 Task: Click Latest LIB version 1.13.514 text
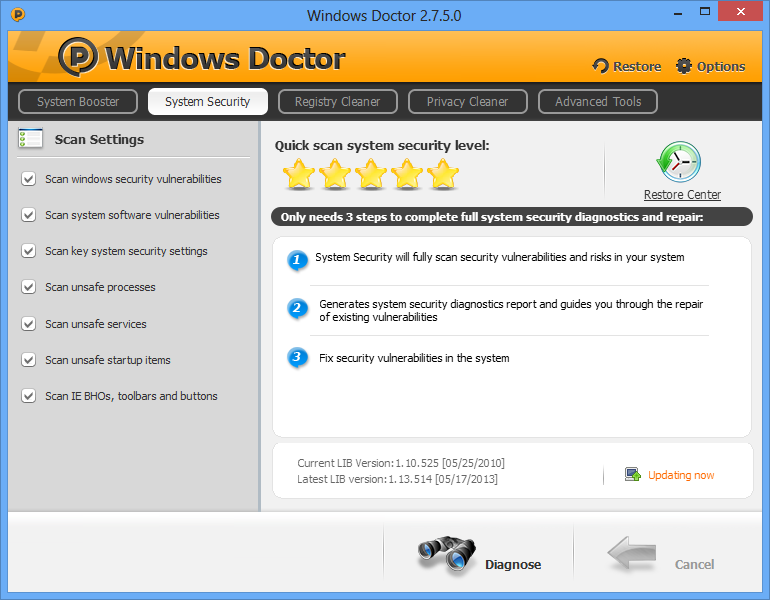(x=397, y=479)
